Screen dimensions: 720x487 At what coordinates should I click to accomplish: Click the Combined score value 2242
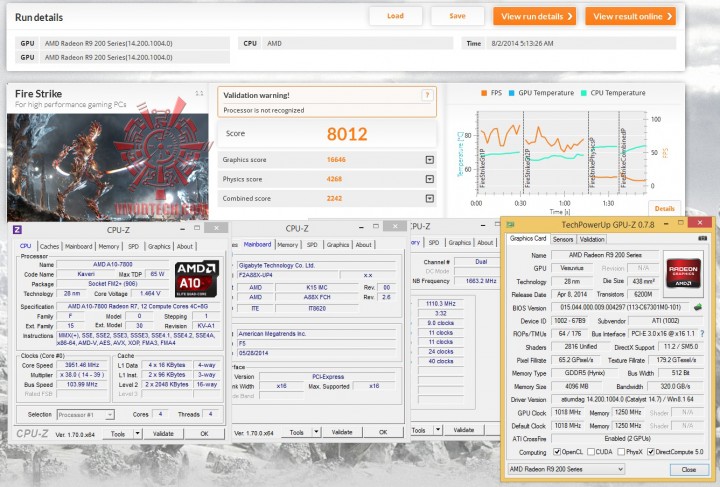tap(334, 198)
